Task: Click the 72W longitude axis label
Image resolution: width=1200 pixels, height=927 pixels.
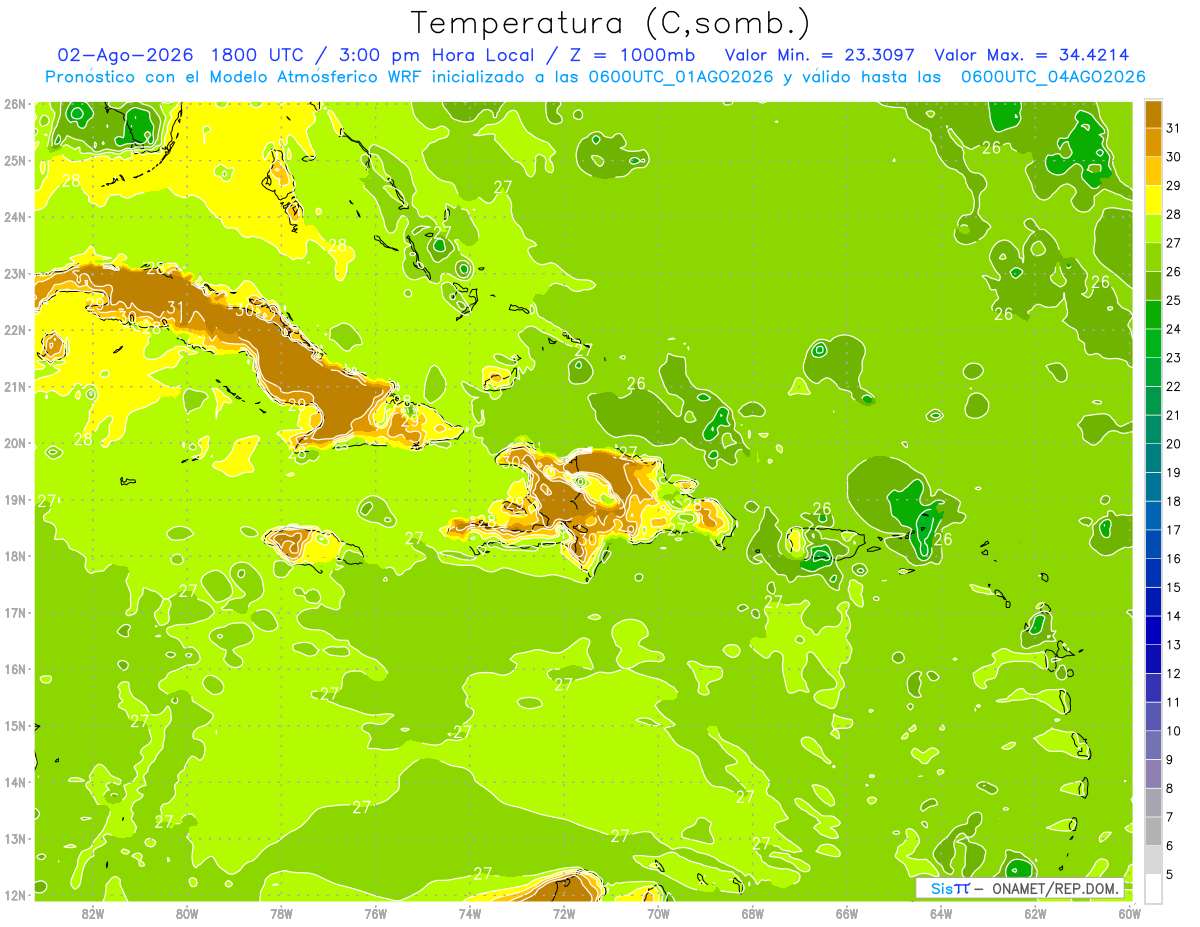Action: pyautogui.click(x=564, y=913)
